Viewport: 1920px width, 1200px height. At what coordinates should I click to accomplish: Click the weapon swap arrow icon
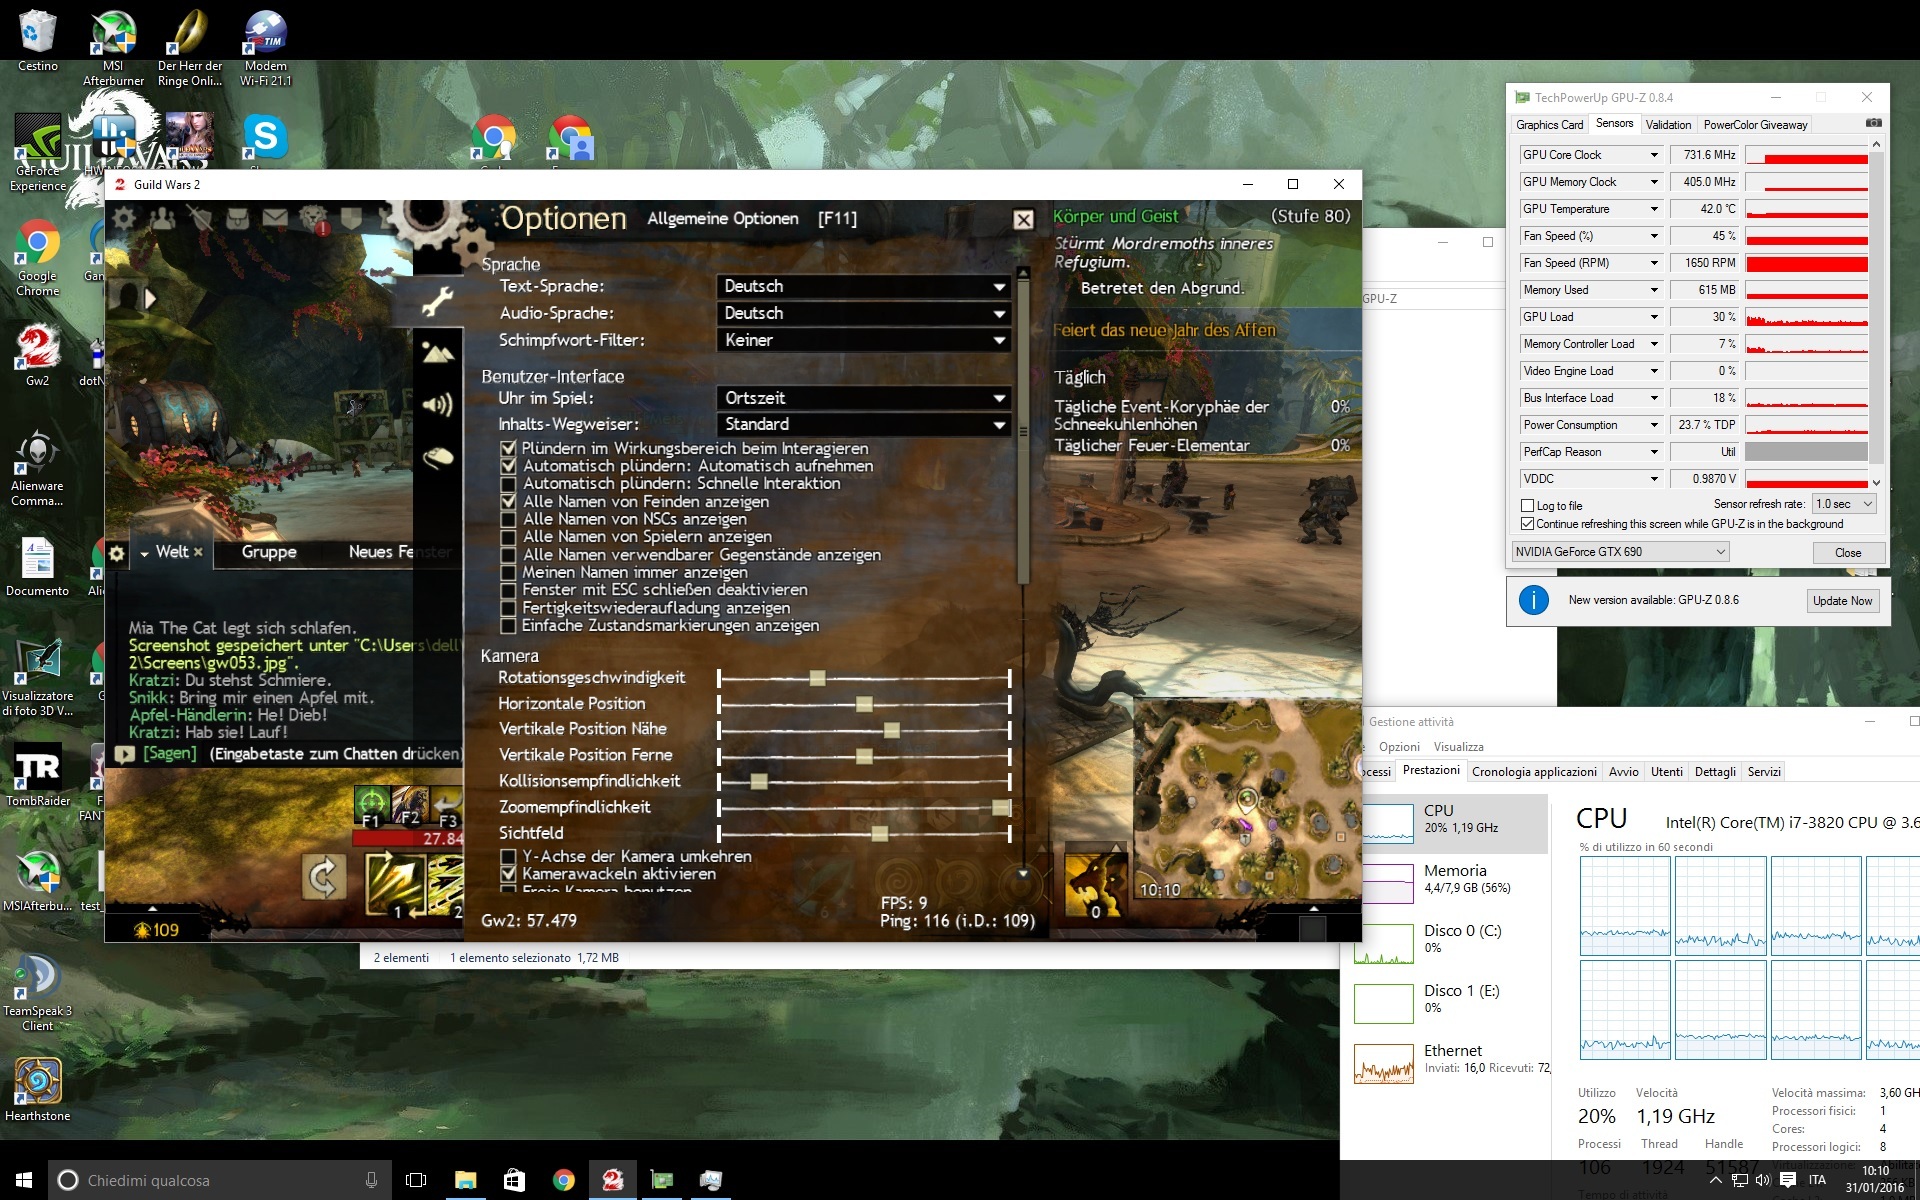324,879
